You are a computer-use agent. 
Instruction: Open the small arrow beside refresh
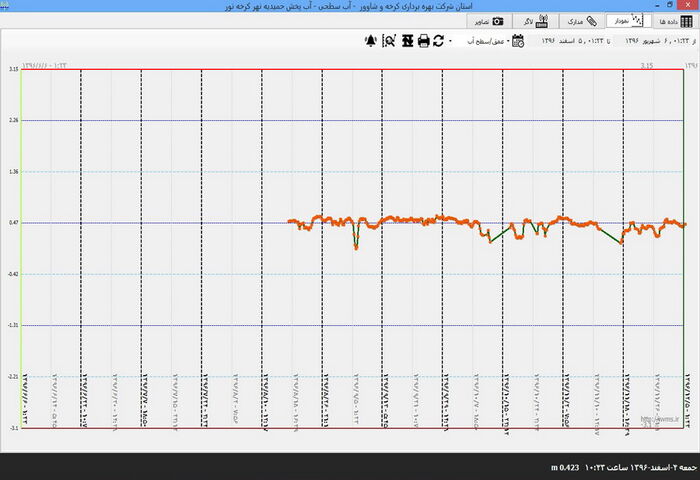450,41
